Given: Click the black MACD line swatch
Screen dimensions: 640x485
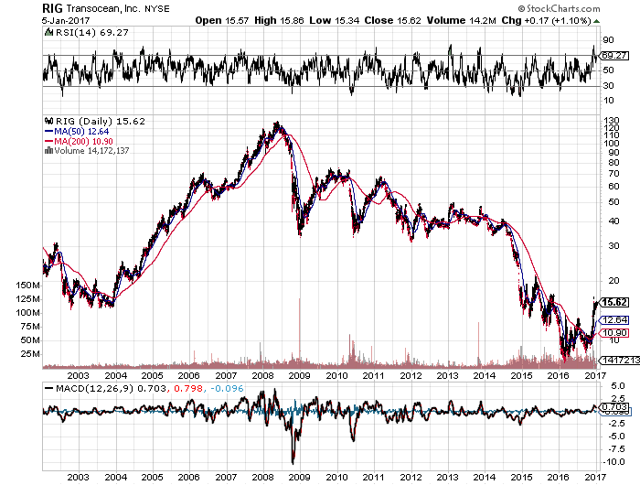Looking at the screenshot, I should tap(49, 388).
